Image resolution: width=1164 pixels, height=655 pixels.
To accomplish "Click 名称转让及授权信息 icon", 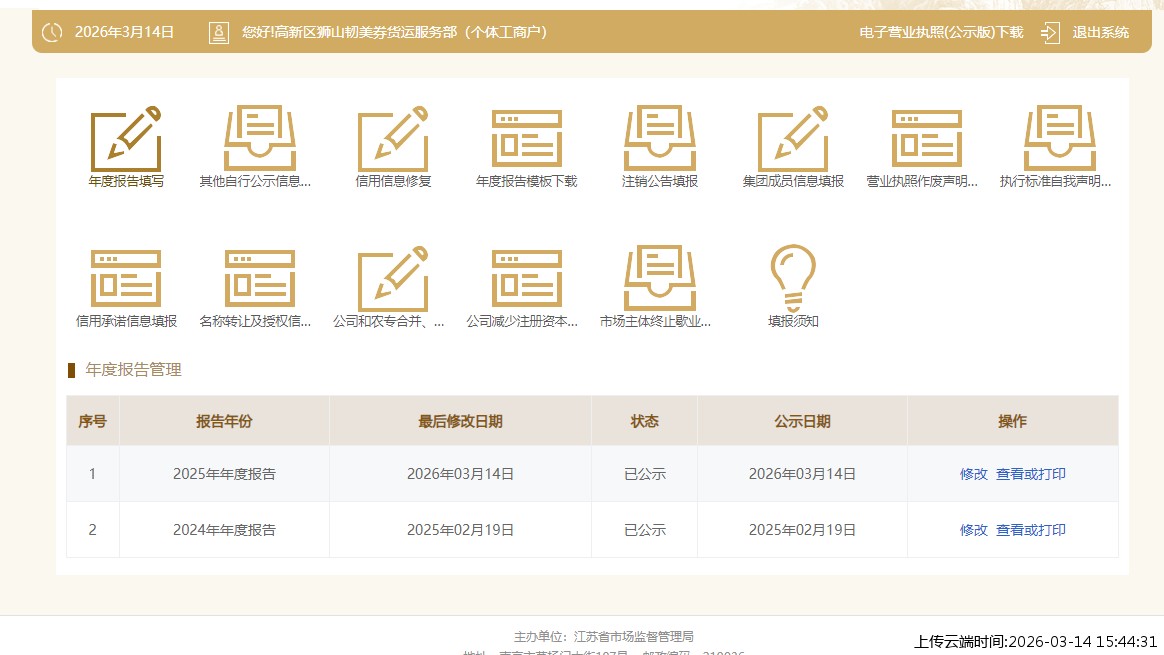I will click(x=259, y=278).
